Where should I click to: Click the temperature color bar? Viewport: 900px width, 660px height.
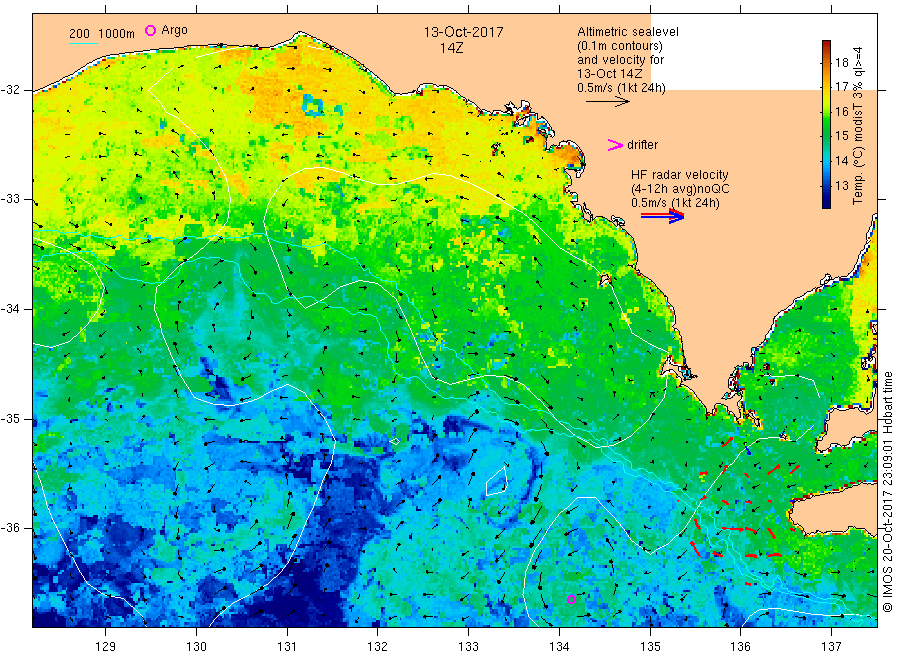coord(826,125)
